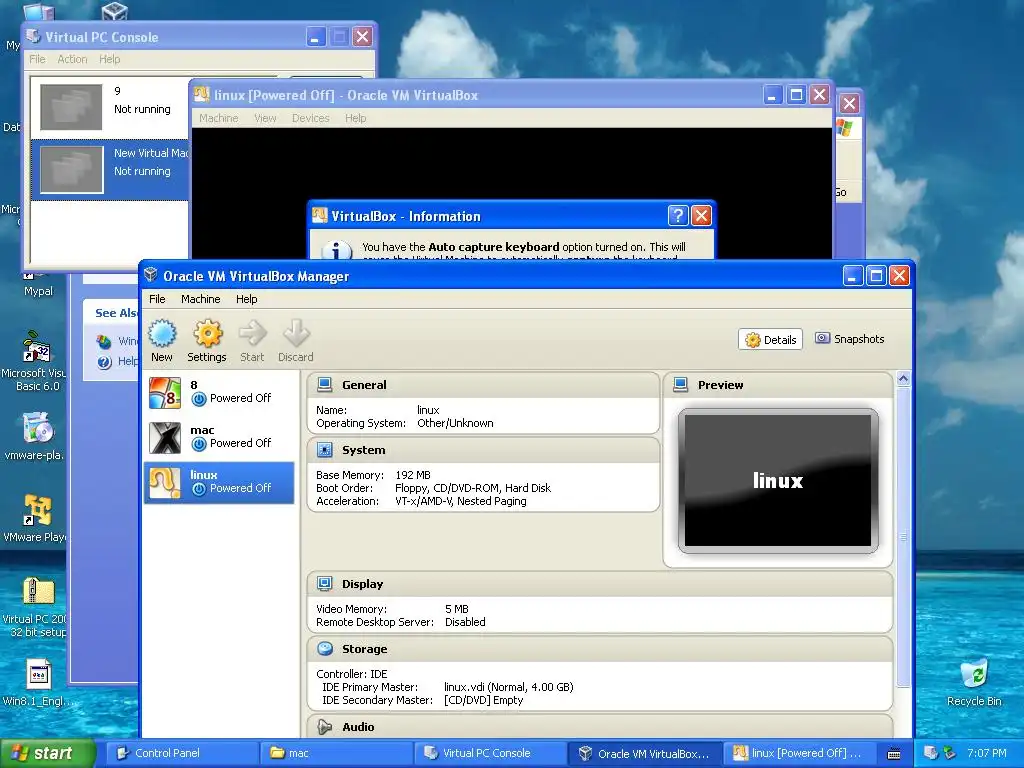
Task: Click the Mypal desktop icon label
Action: coord(39,291)
